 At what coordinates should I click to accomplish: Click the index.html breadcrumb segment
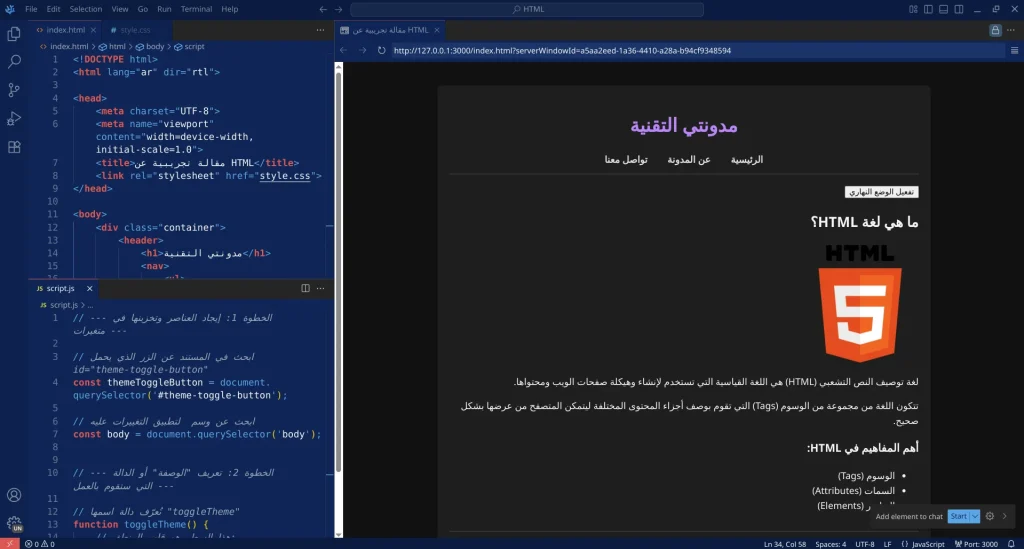[64, 46]
